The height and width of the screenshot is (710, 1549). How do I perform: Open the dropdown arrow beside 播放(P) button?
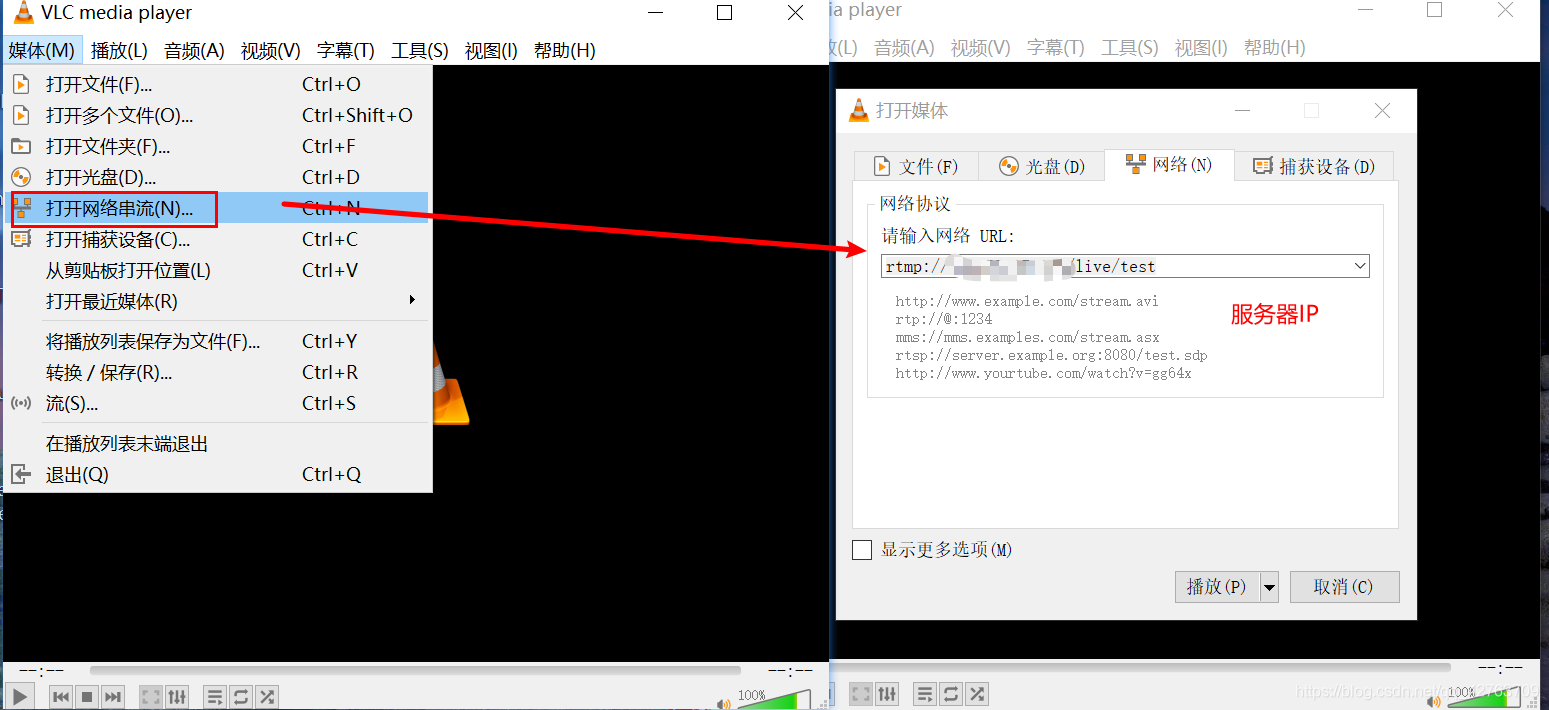point(1269,587)
